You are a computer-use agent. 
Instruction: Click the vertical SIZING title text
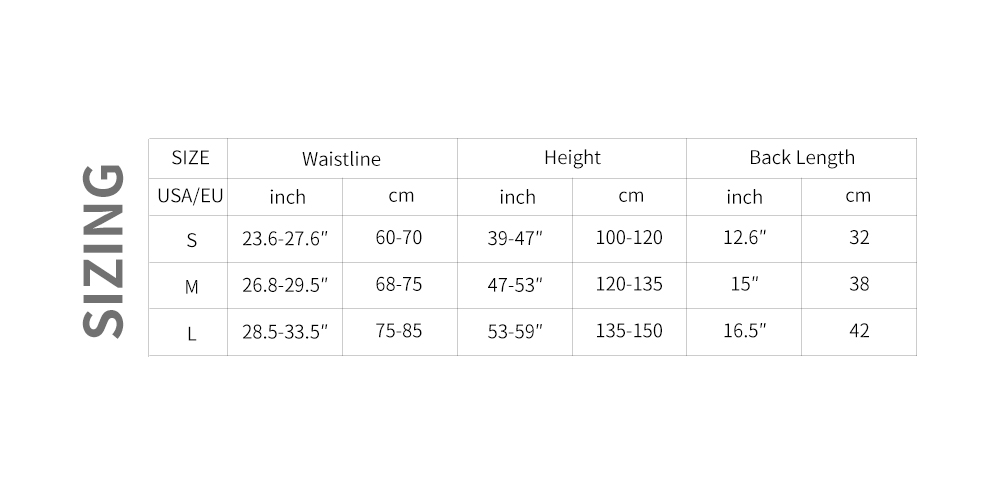point(102,250)
